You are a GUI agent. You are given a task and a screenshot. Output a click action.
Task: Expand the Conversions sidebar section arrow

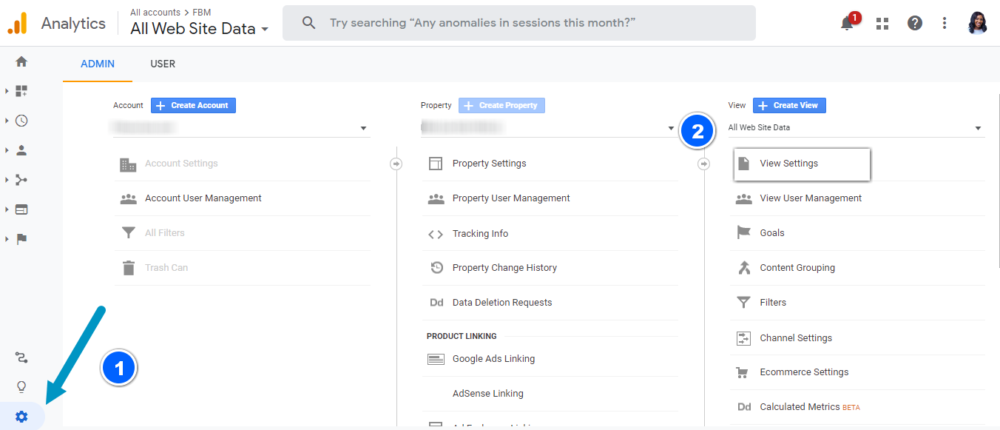pyautogui.click(x=7, y=239)
